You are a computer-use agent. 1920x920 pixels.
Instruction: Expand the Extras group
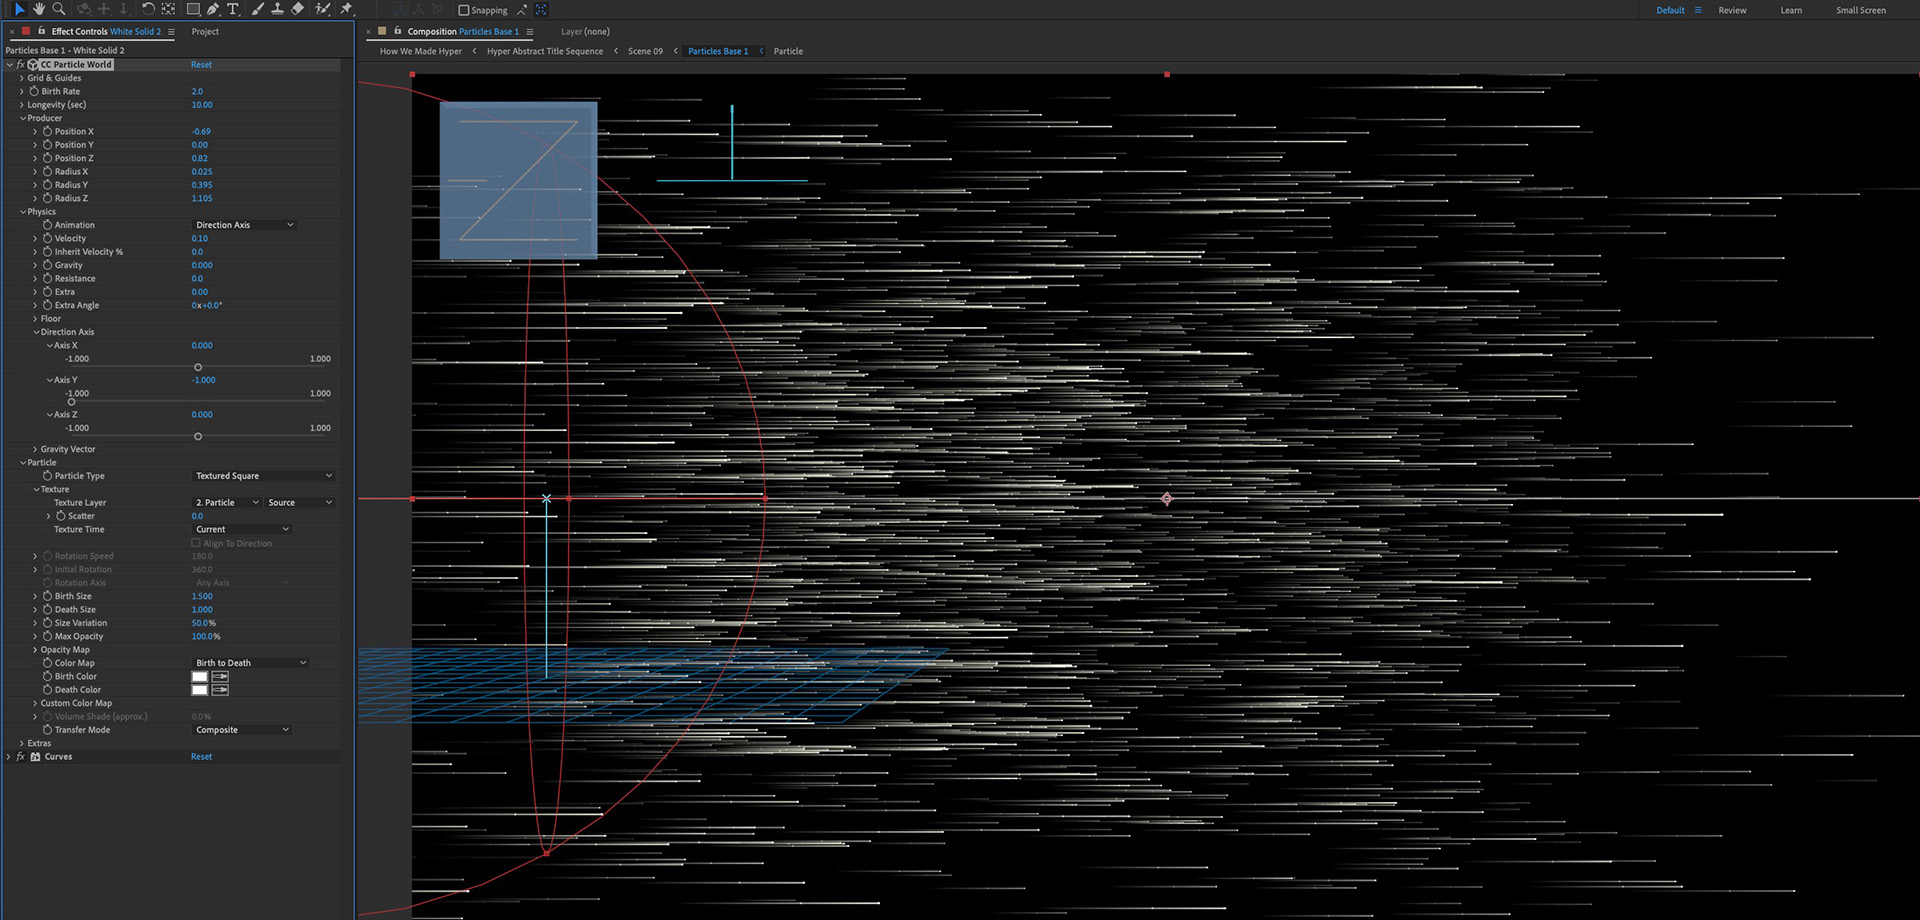point(22,744)
